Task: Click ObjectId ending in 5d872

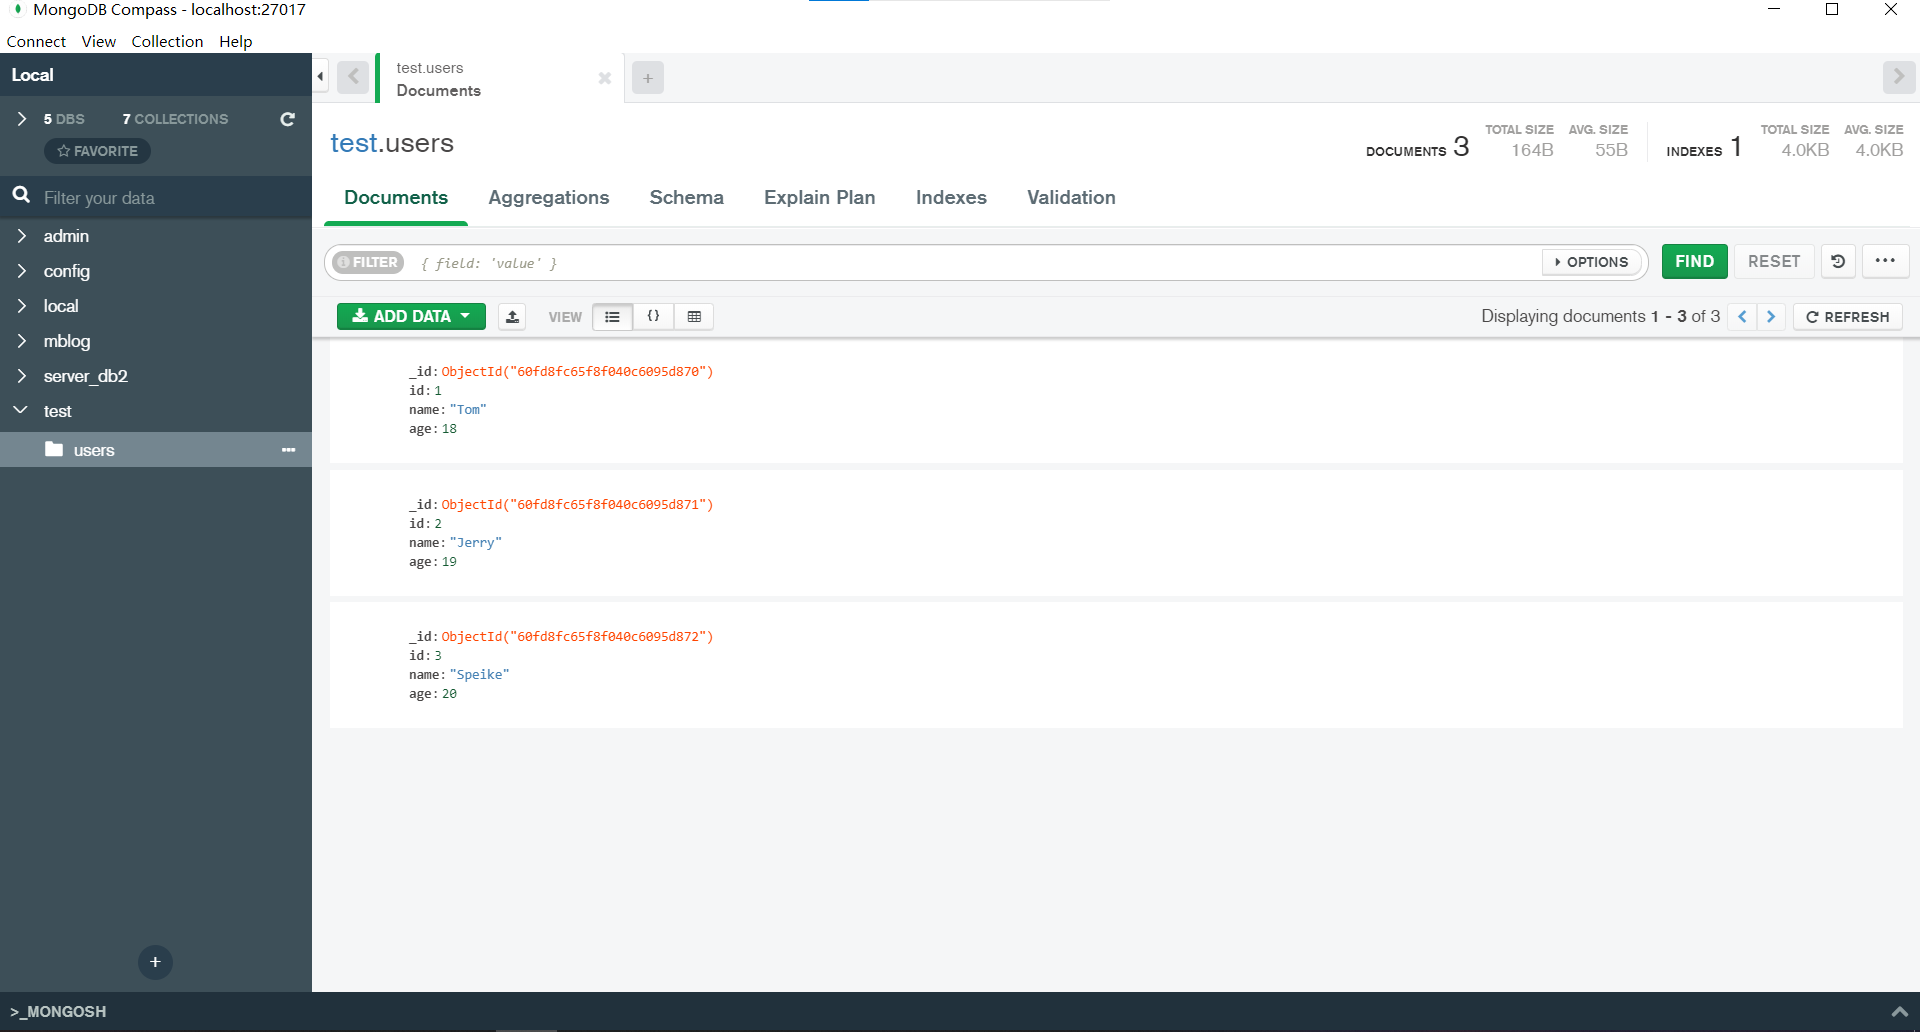Action: click(x=577, y=637)
